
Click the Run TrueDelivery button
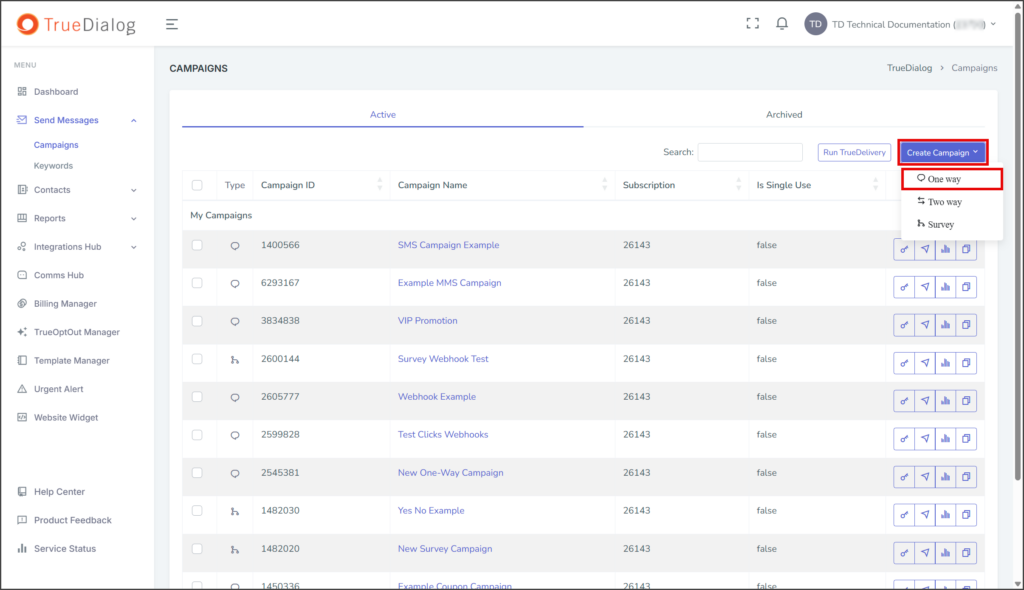854,152
